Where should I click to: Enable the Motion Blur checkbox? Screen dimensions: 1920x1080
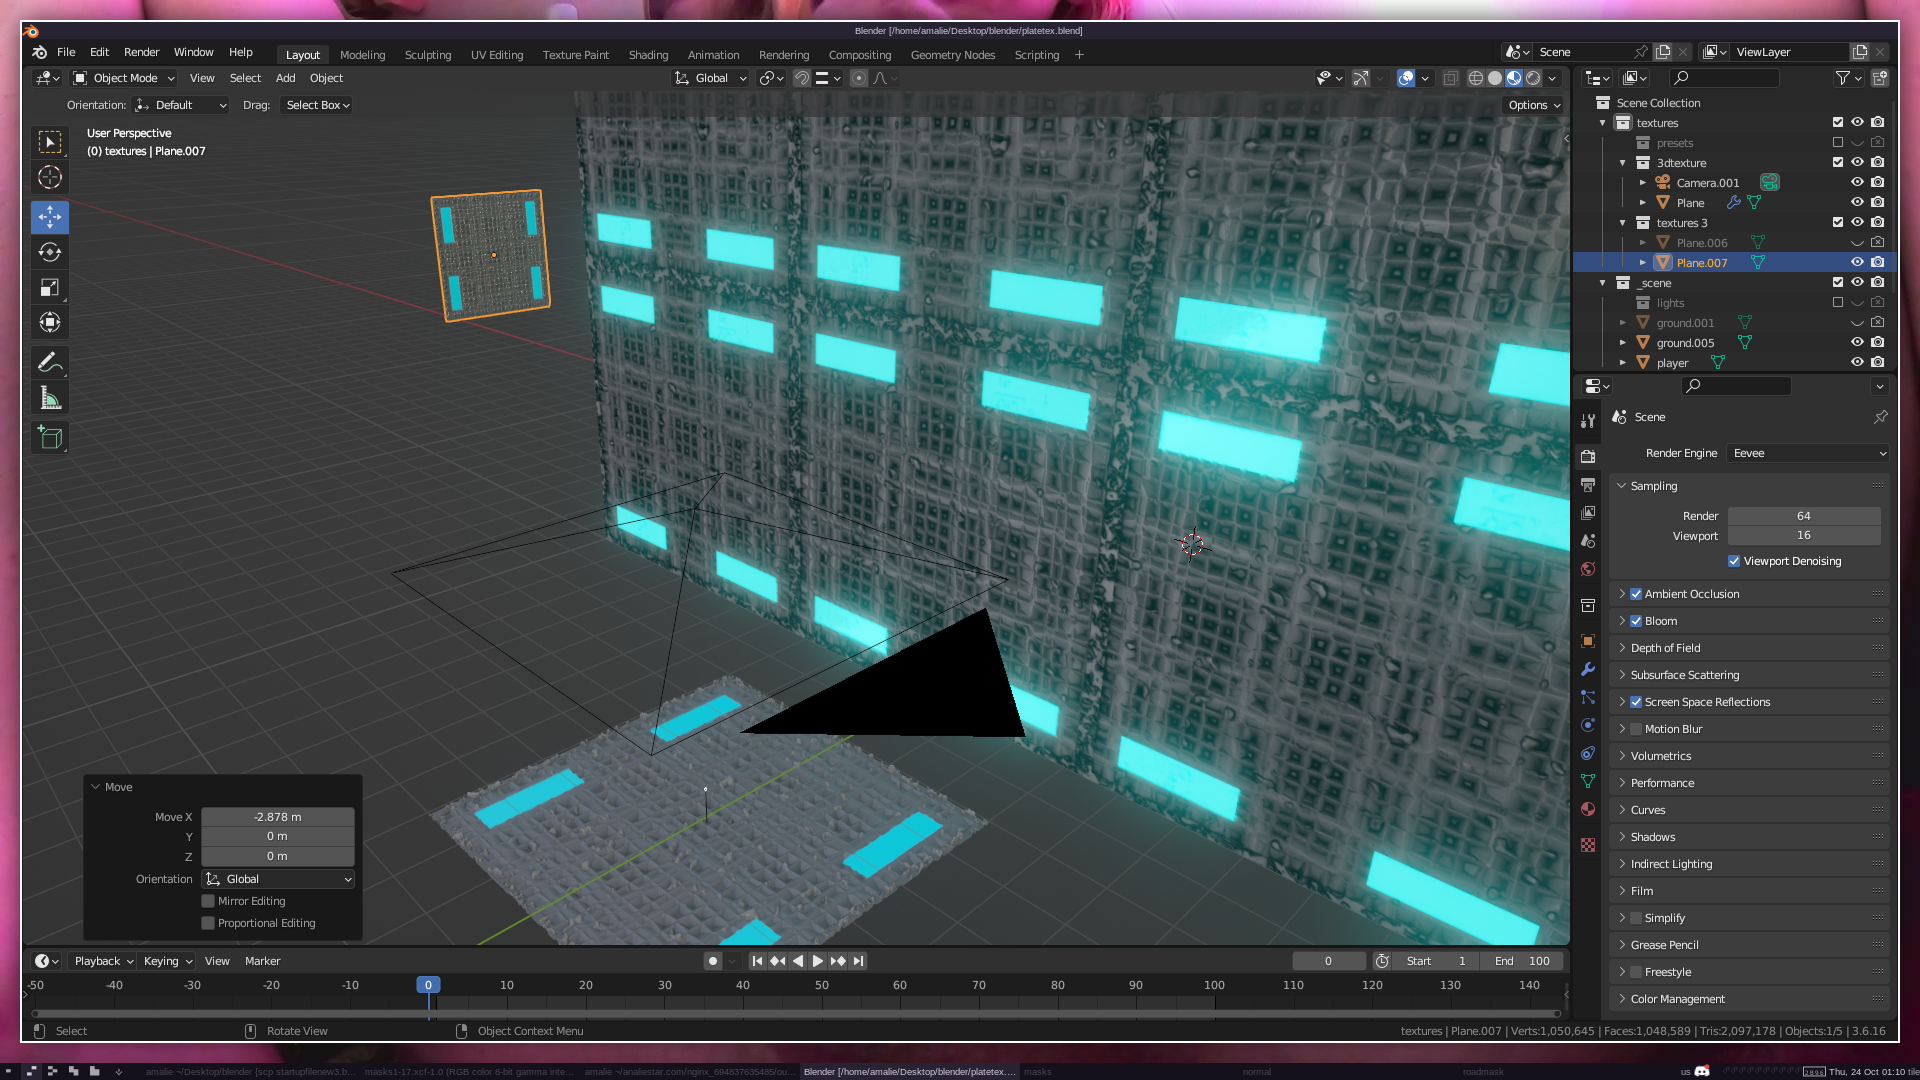point(1636,729)
